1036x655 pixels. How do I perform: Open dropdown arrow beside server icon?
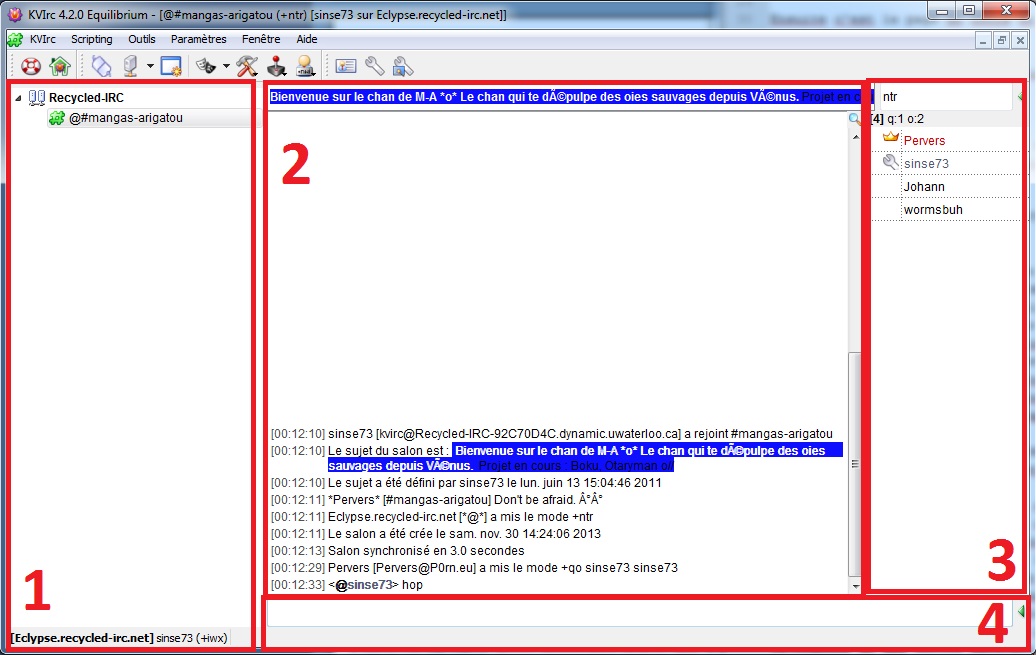(149, 67)
